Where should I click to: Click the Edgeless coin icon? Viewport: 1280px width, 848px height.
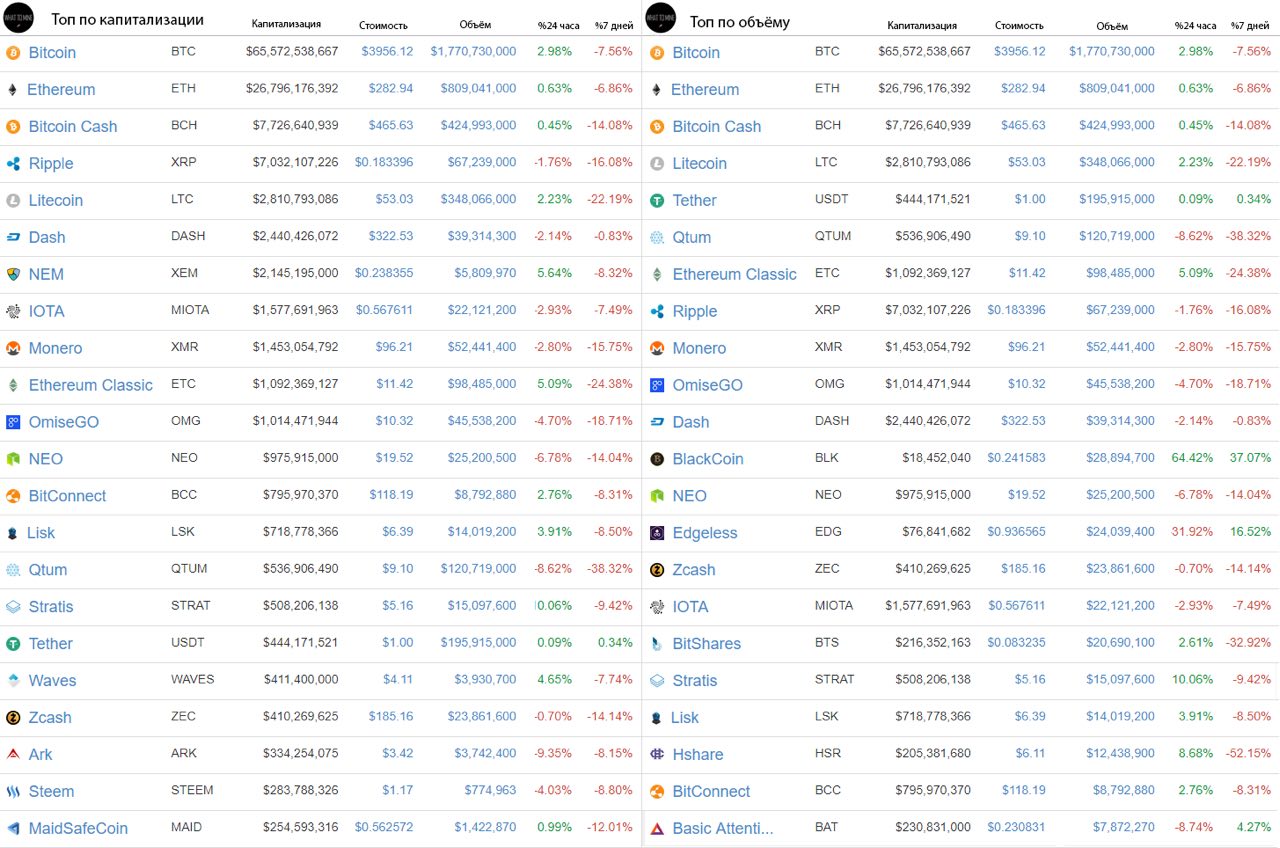point(657,533)
